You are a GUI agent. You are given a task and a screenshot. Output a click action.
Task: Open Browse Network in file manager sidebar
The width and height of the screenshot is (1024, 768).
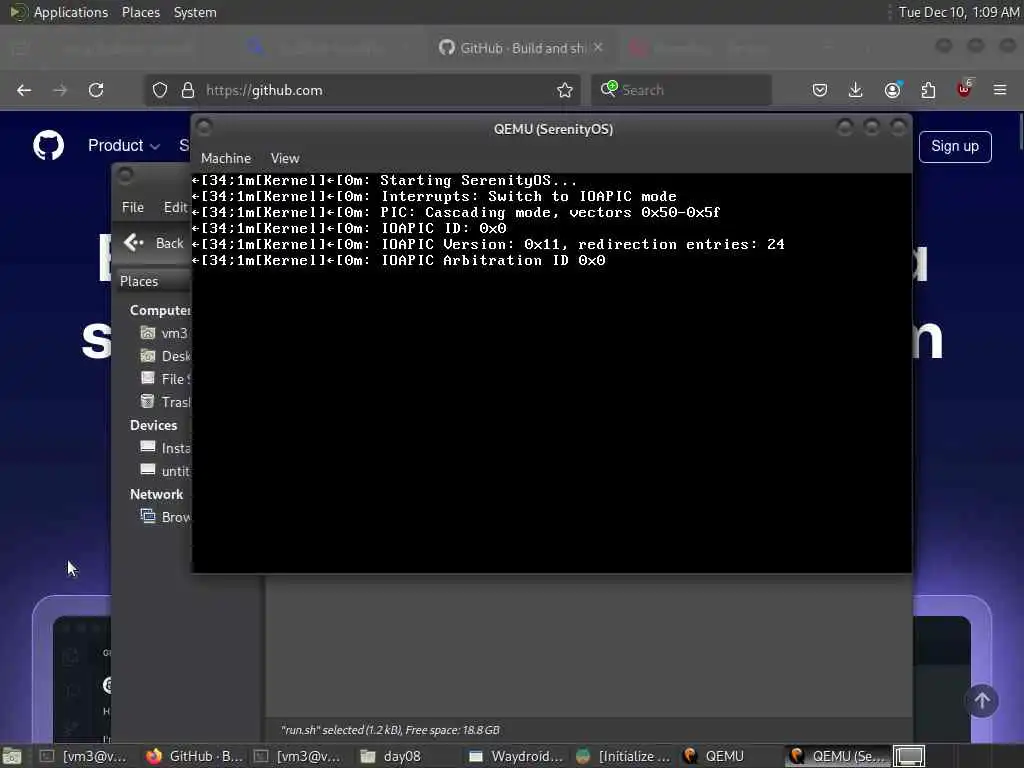(x=165, y=517)
